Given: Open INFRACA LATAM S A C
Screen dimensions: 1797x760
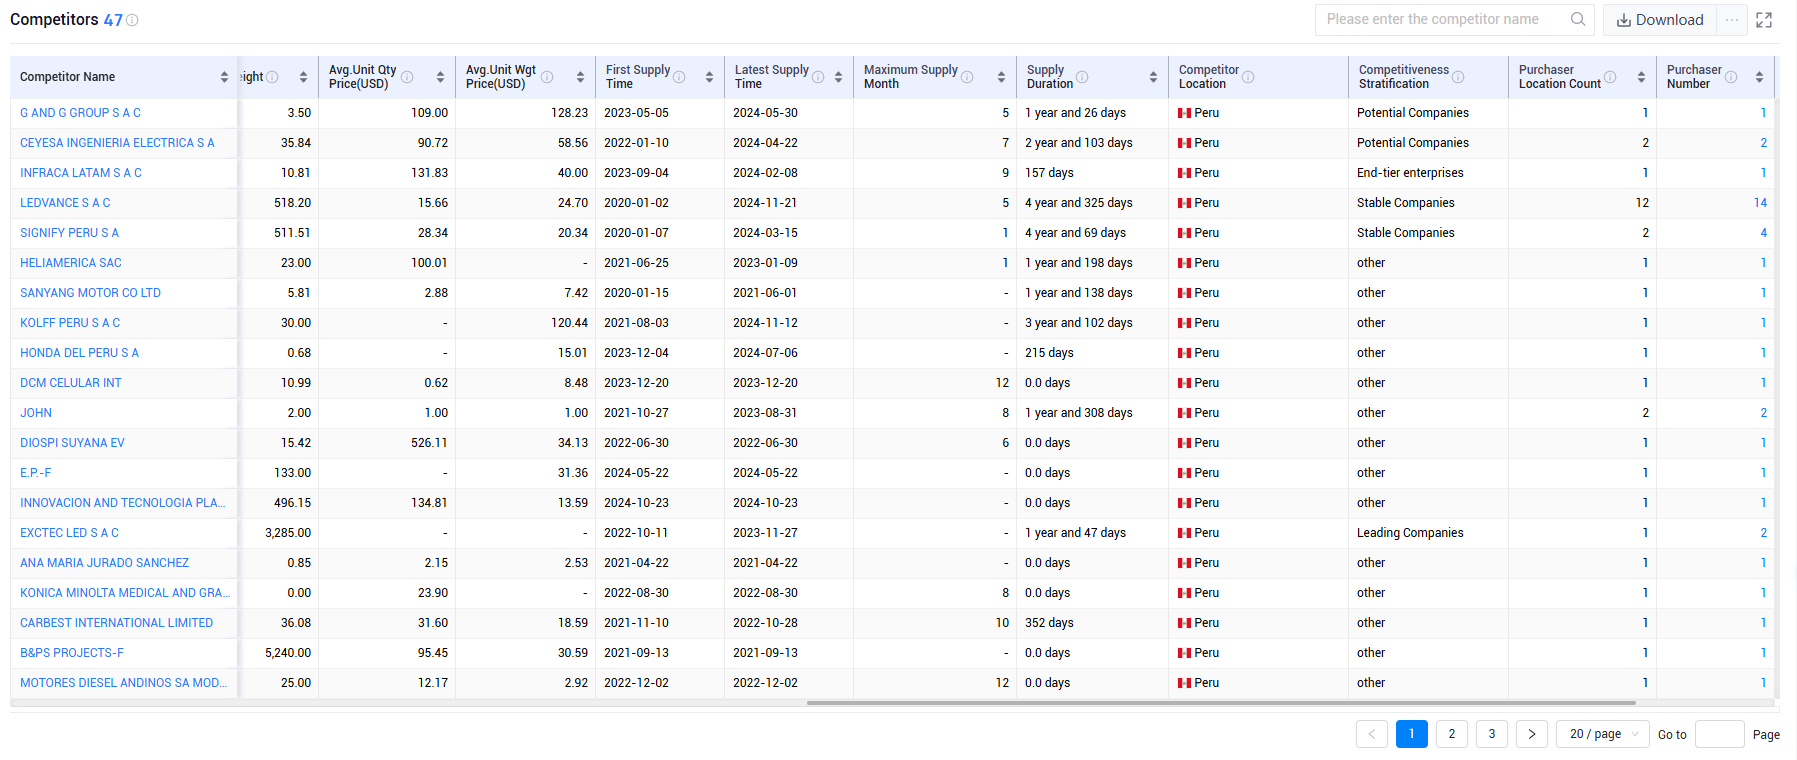Looking at the screenshot, I should pyautogui.click(x=81, y=173).
